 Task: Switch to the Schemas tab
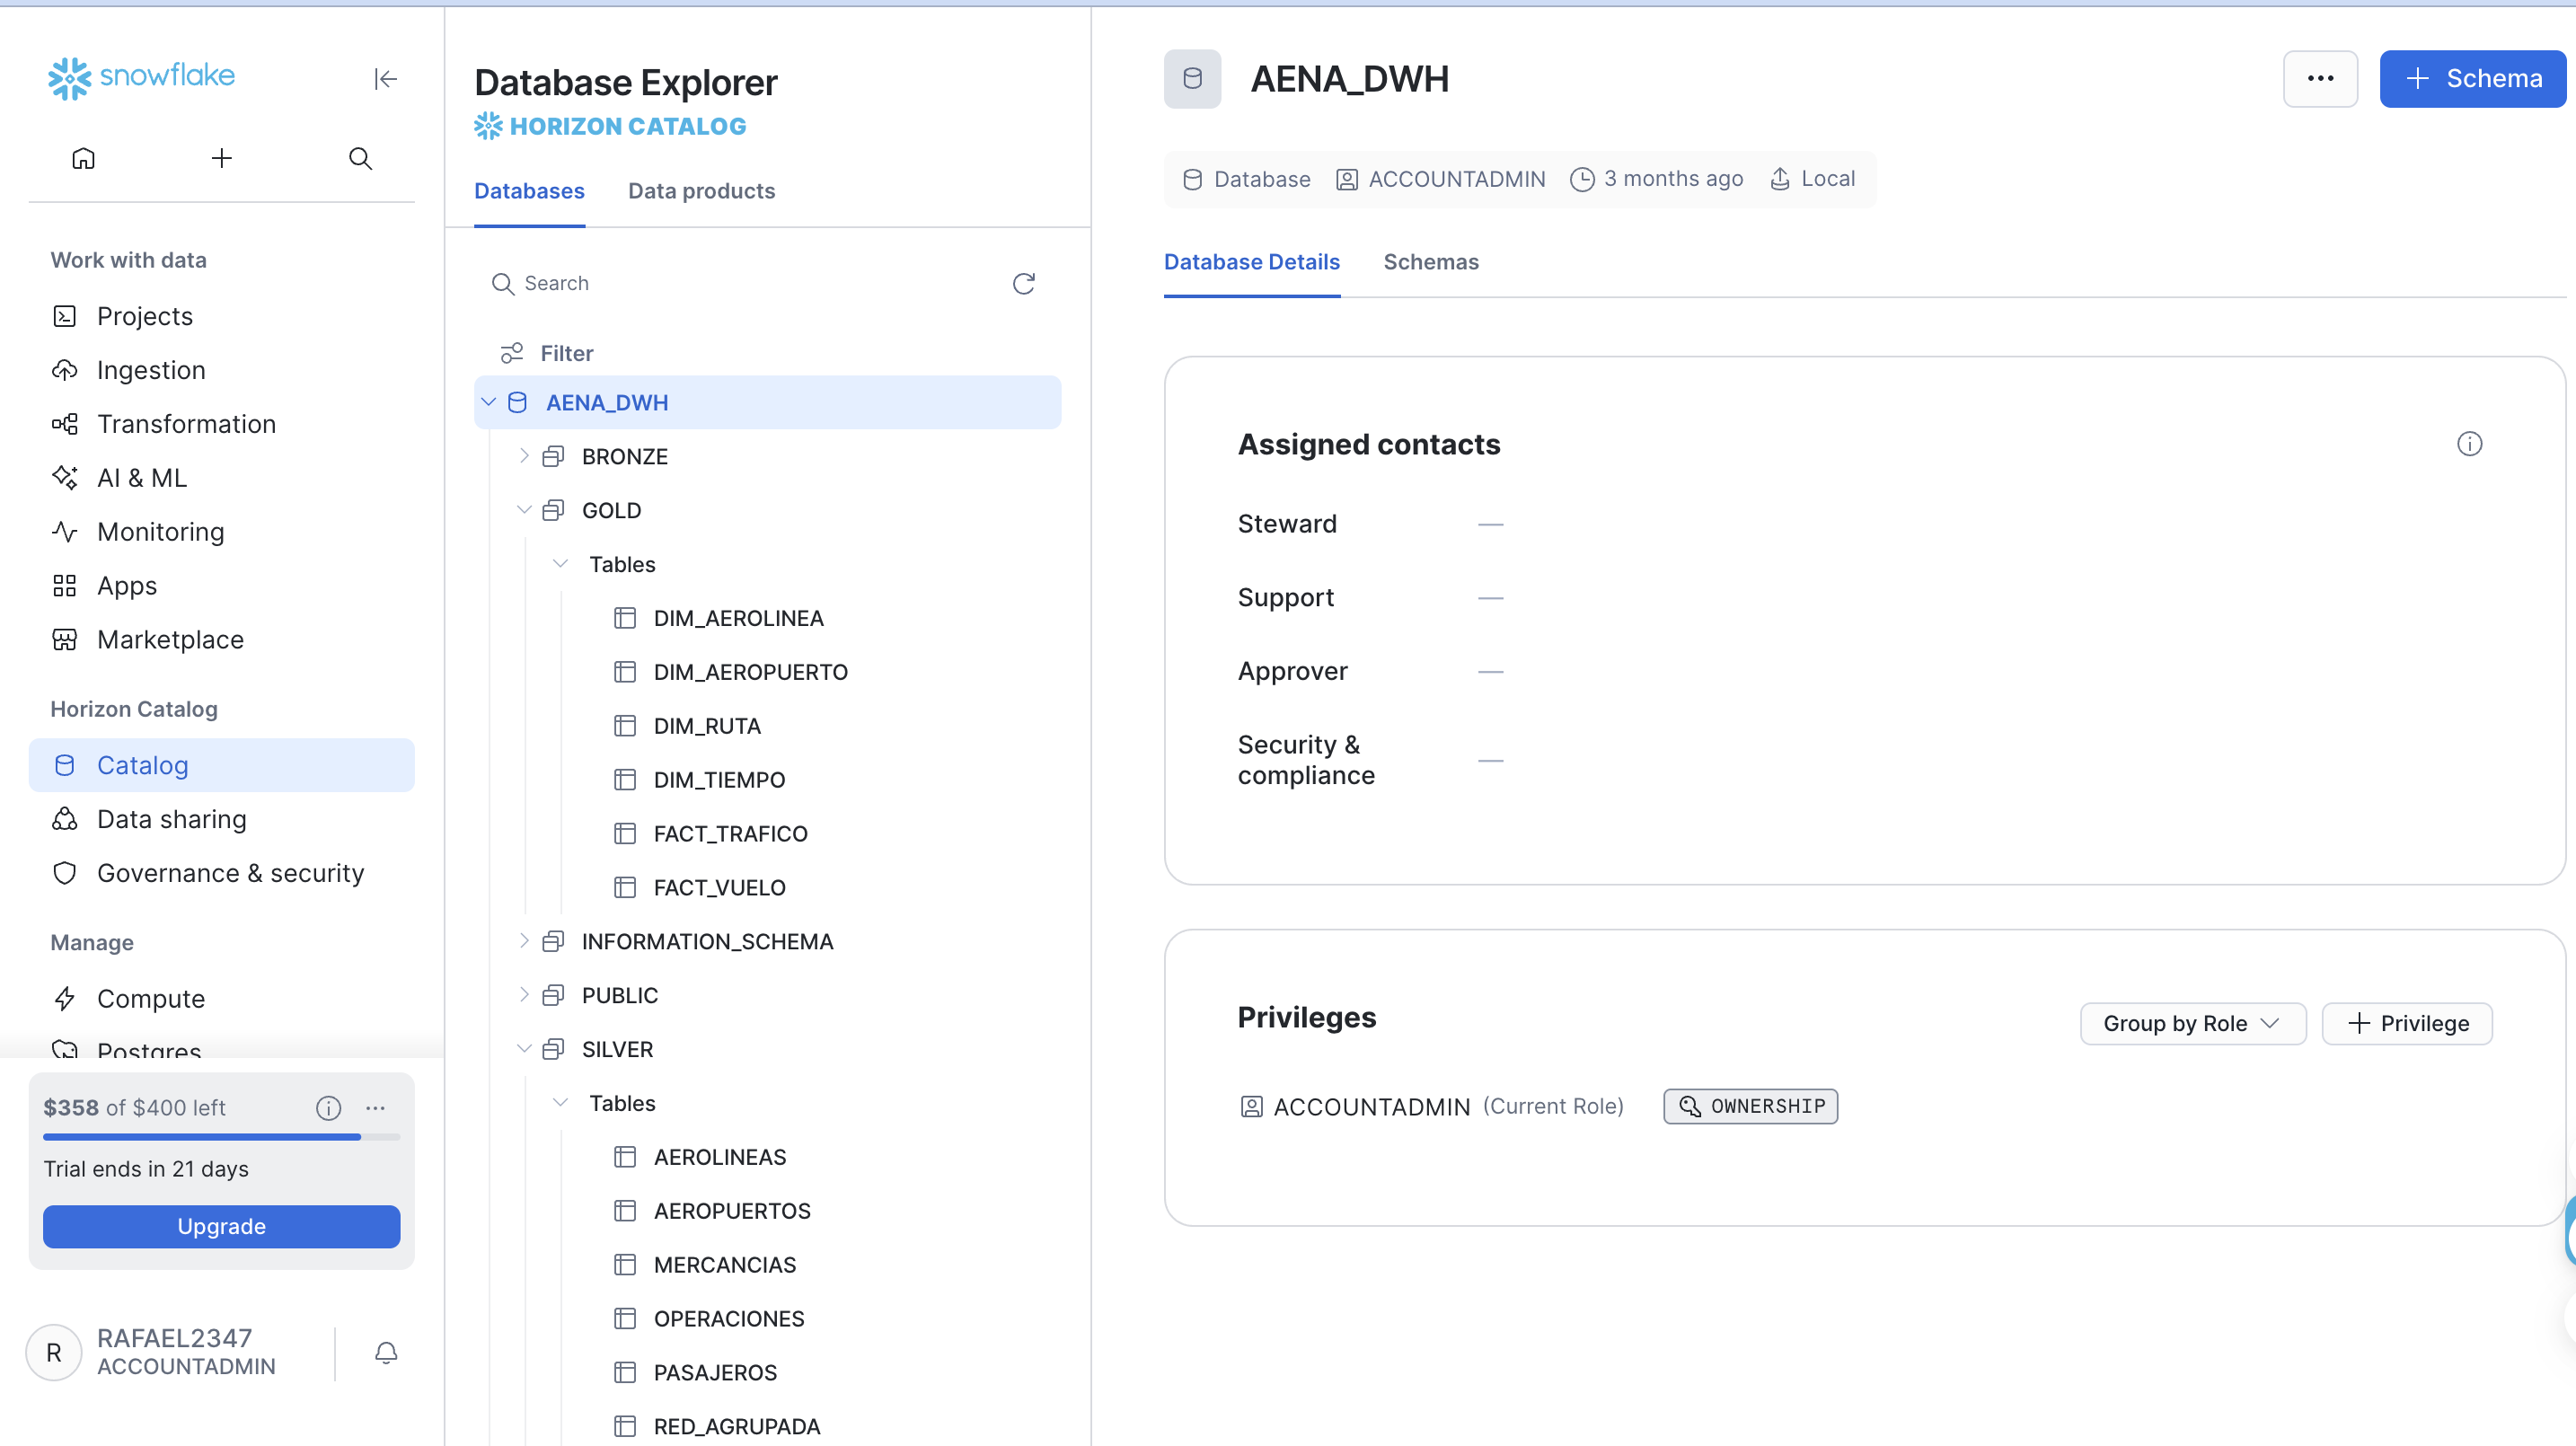pyautogui.click(x=1431, y=262)
